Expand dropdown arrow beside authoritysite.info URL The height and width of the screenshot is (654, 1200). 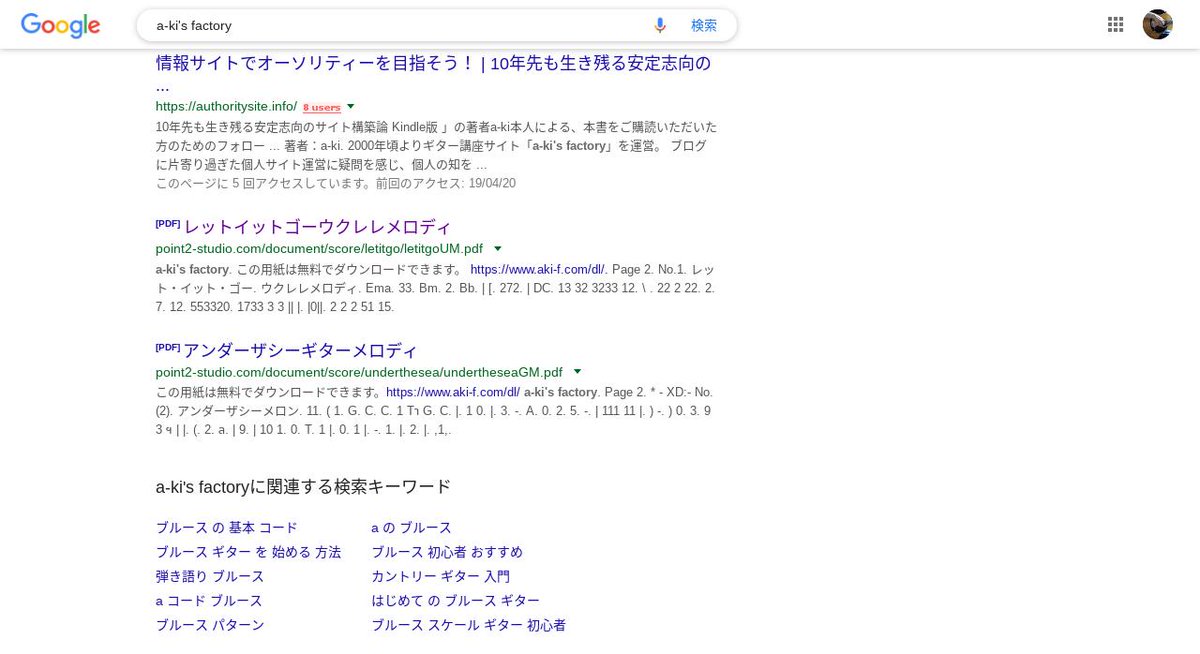[x=351, y=106]
